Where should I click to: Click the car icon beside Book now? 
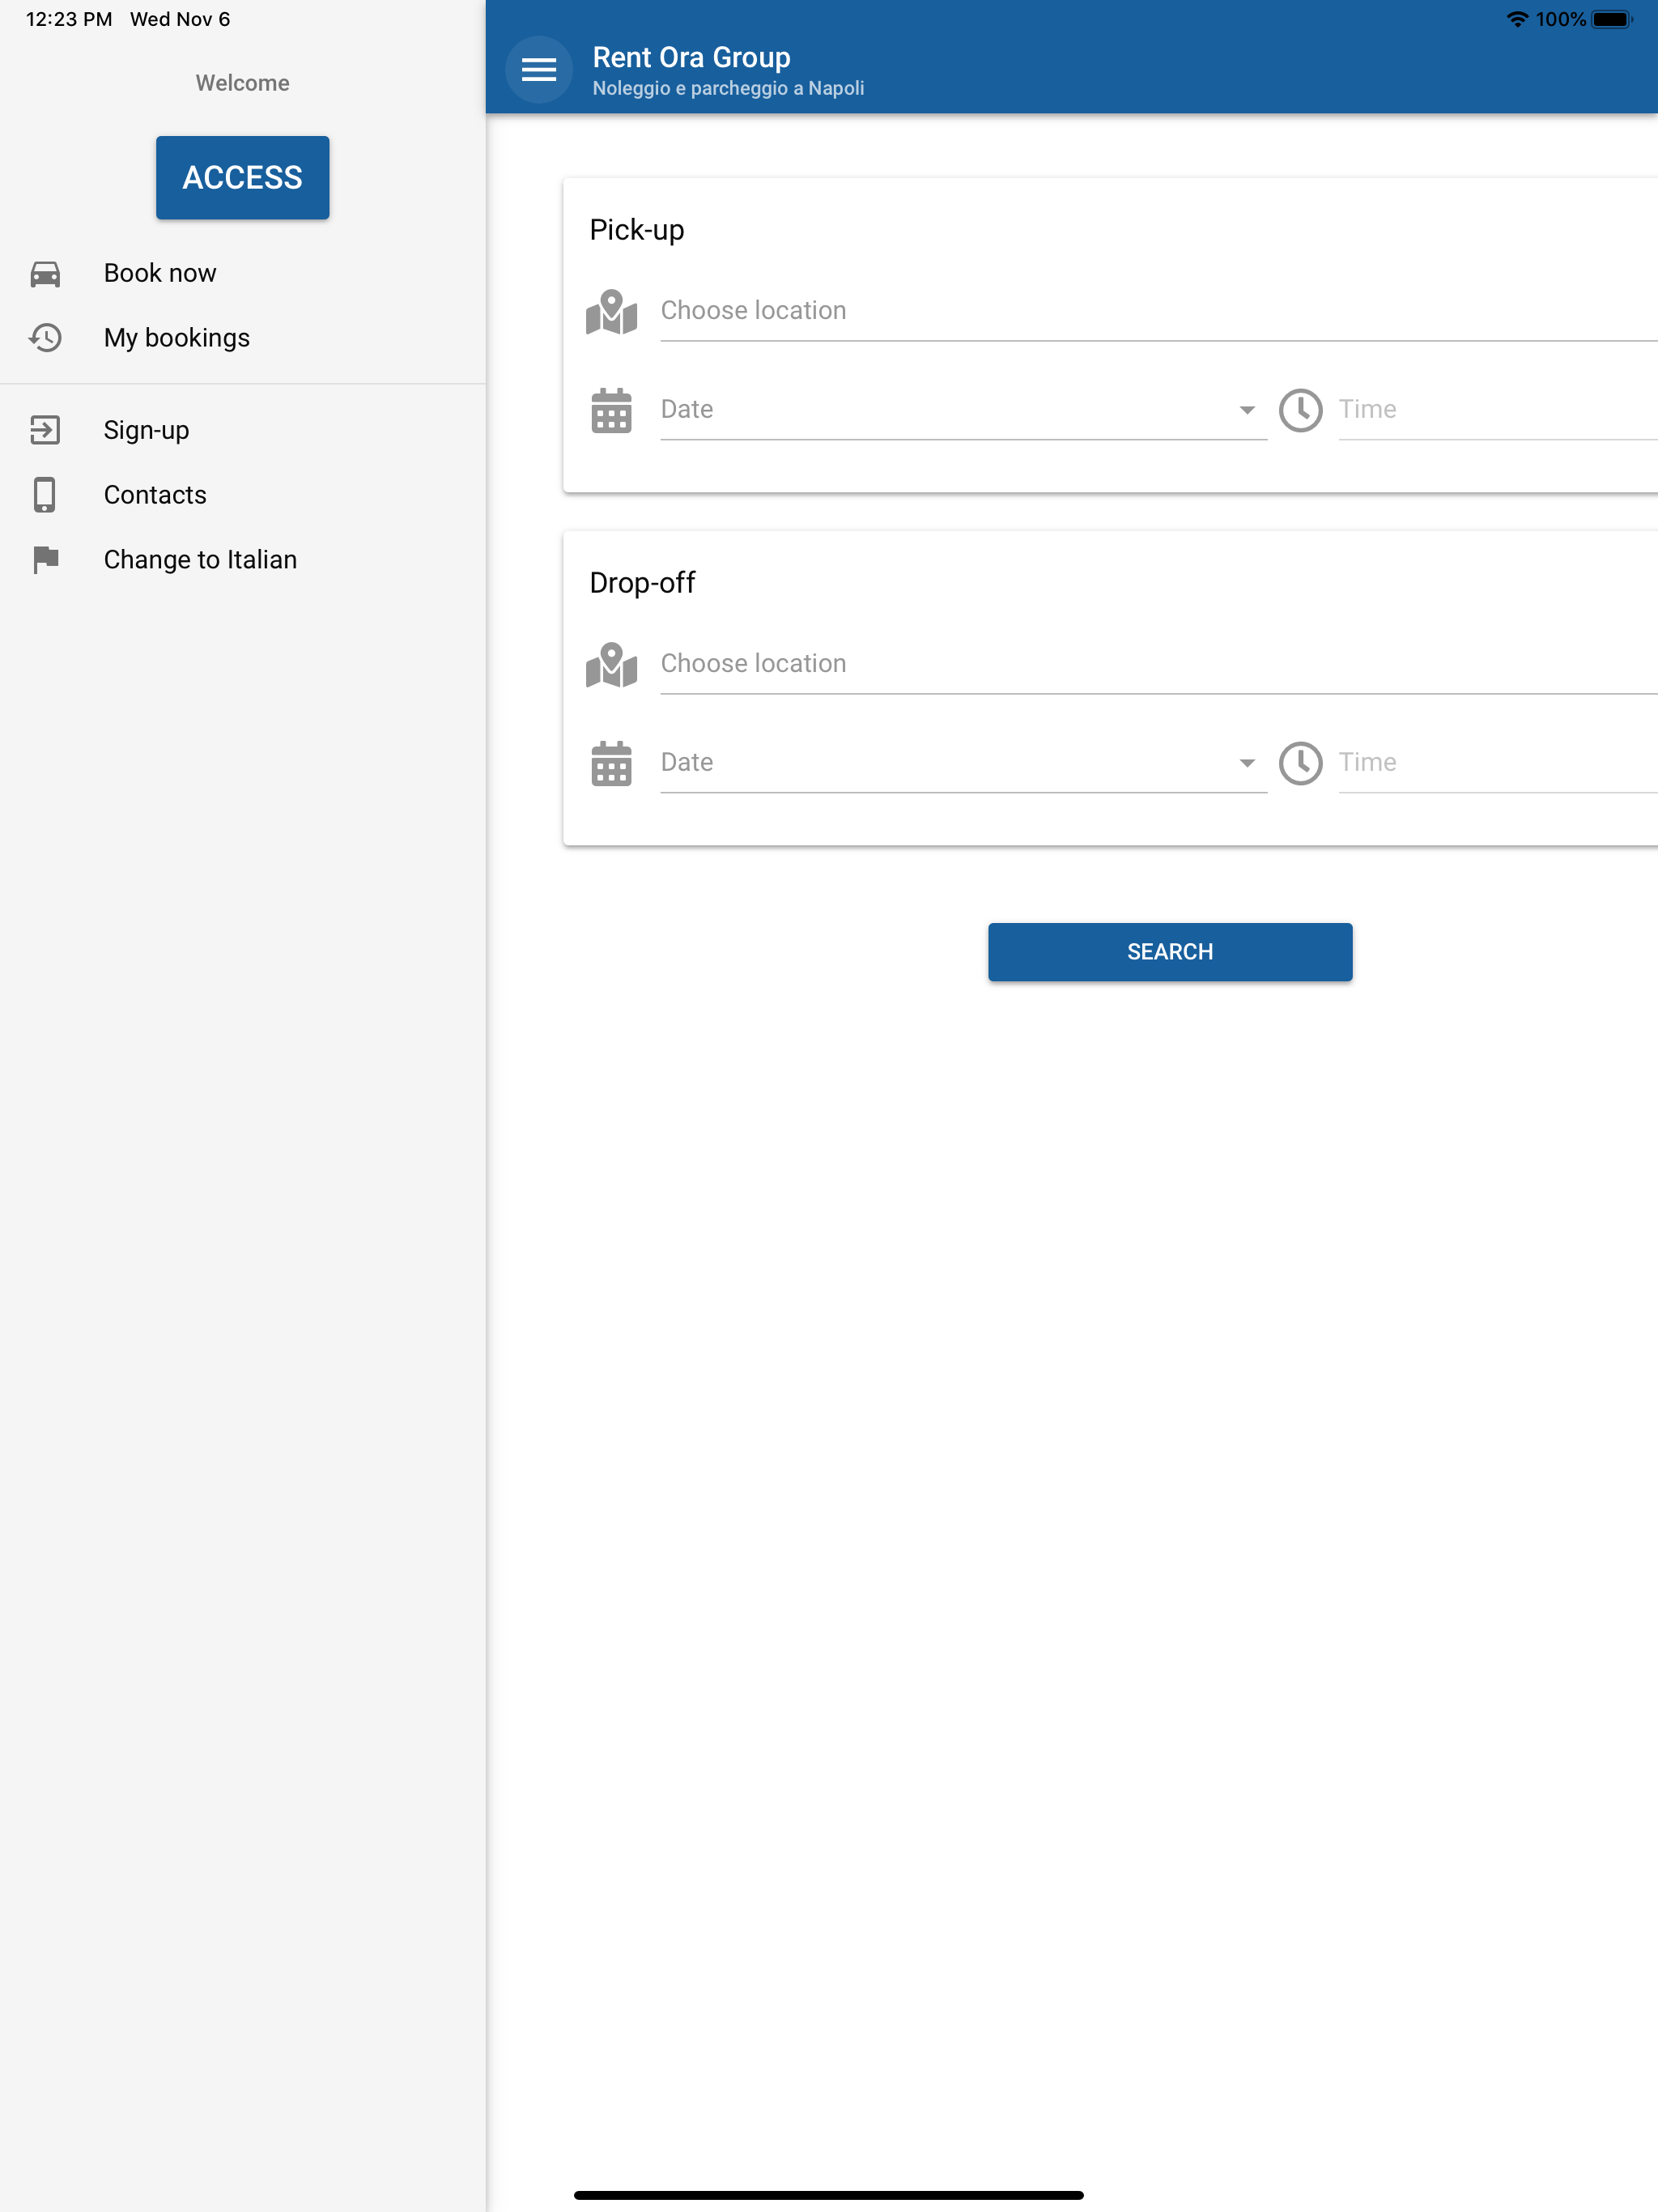45,274
